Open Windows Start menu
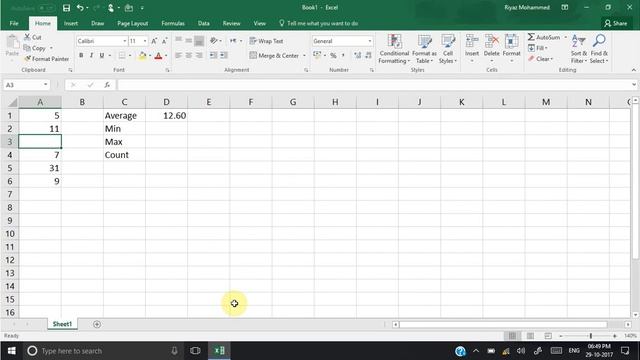Image resolution: width=640 pixels, height=360 pixels. click(11, 351)
